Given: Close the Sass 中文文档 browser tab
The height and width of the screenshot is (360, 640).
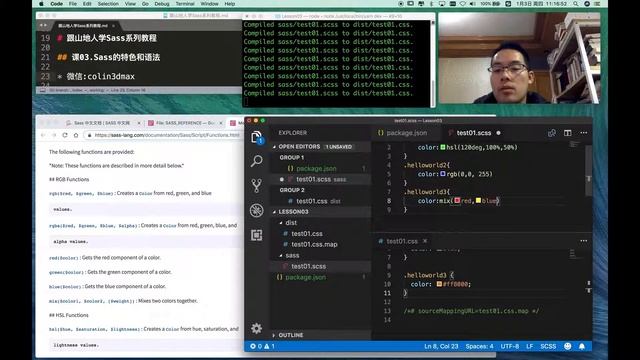Looking at the screenshot, I should 139,123.
